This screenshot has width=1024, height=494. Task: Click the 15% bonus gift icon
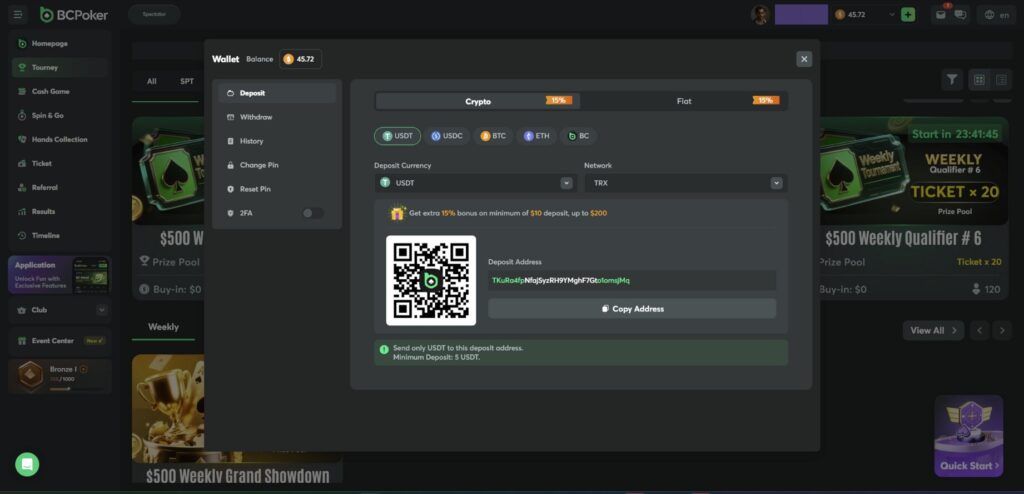pos(397,213)
